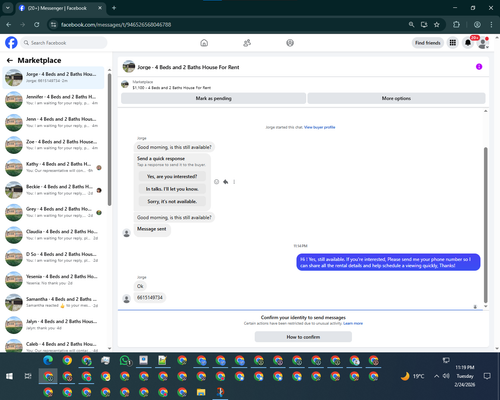The image size is (500, 400).
Task: Open the Jennifer conversation
Action: coord(53,100)
